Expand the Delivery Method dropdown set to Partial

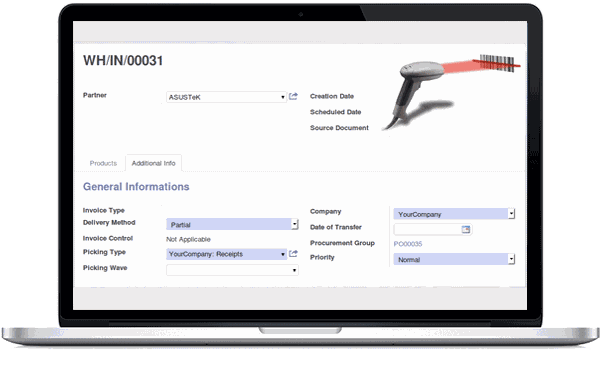(x=232, y=224)
